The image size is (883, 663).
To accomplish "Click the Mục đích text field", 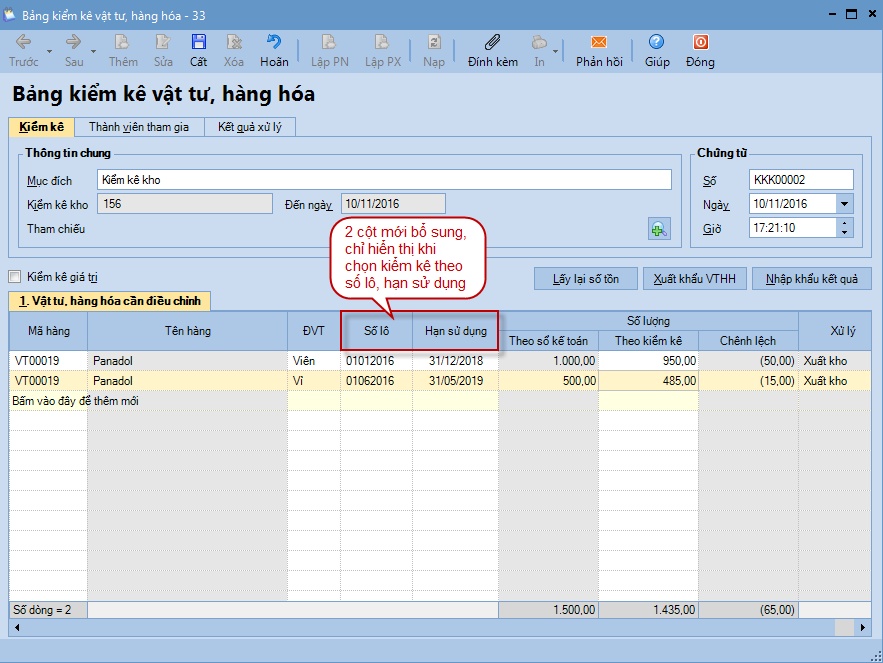I will click(x=384, y=180).
